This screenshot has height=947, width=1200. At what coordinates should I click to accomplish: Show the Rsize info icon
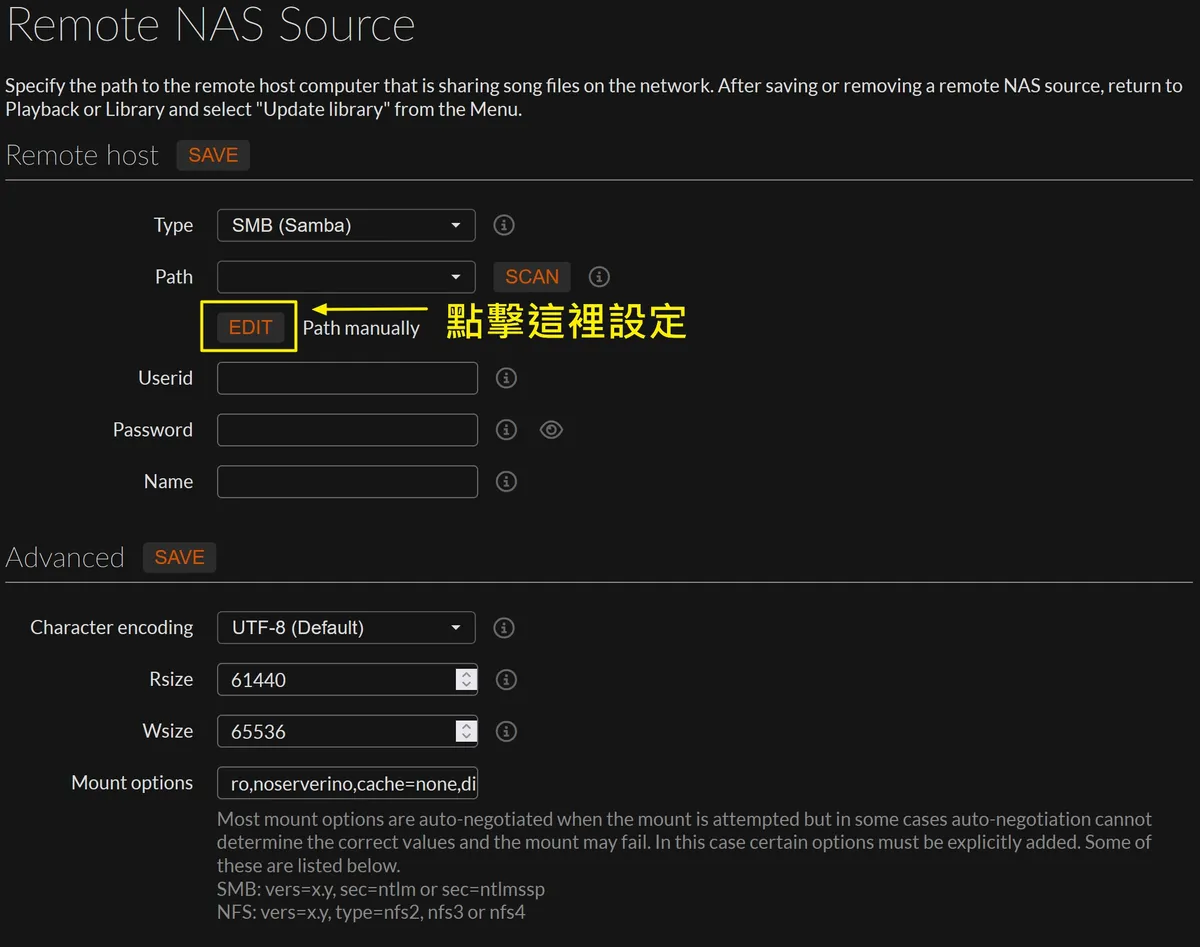click(x=507, y=680)
